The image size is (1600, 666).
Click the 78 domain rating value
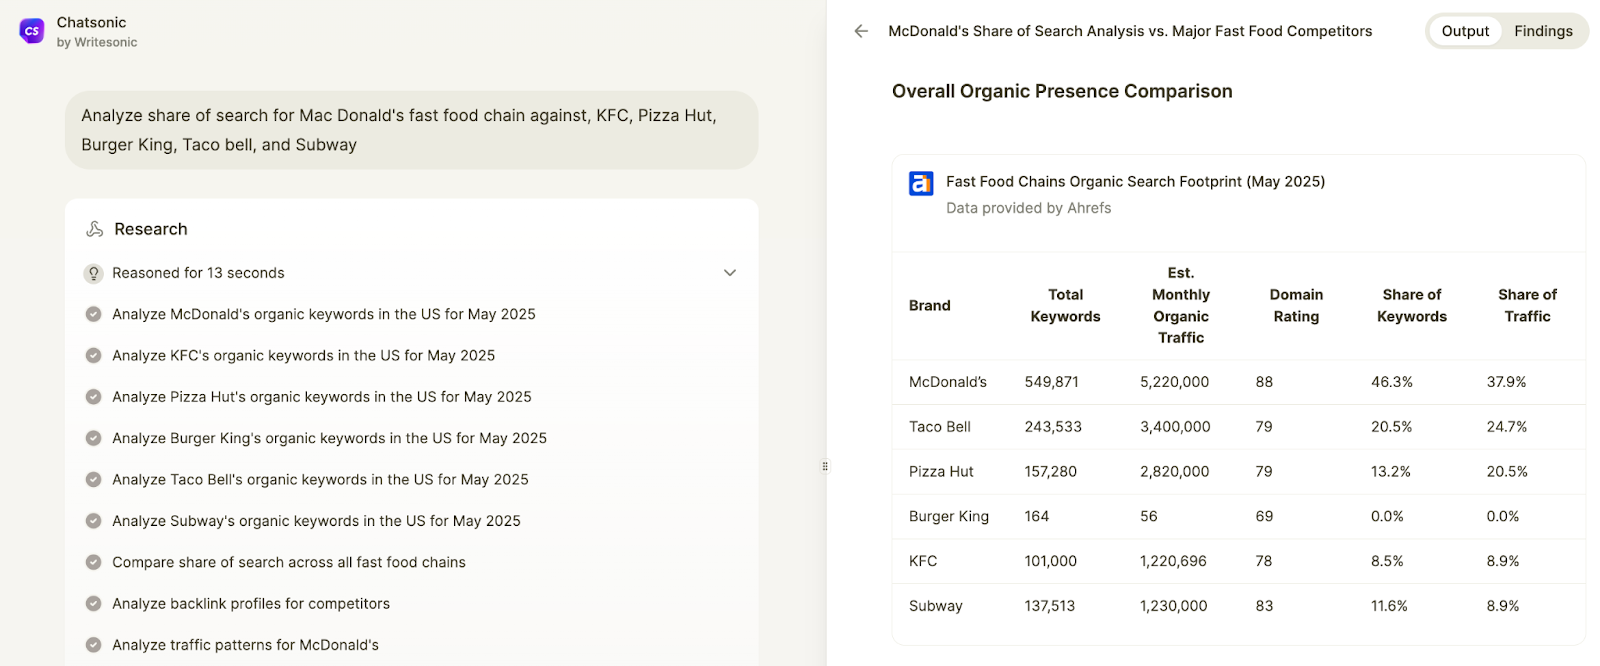tap(1265, 561)
